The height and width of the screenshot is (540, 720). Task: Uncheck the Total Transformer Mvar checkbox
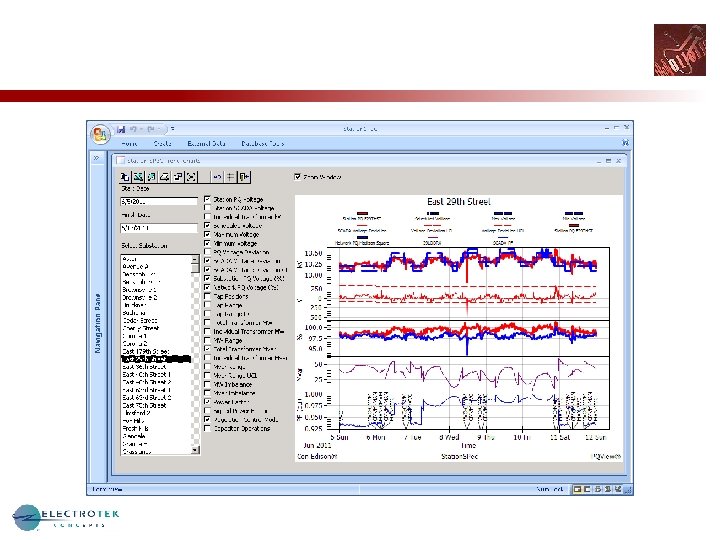[207, 349]
